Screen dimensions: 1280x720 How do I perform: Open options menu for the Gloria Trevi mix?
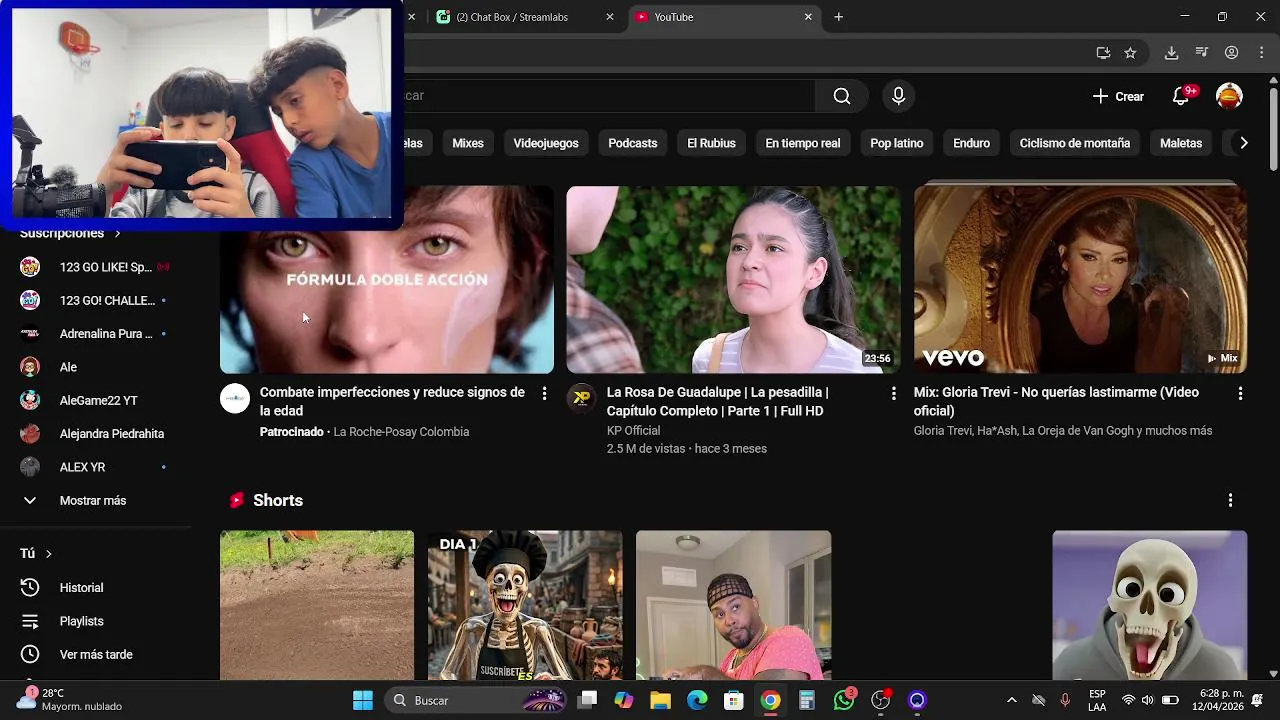pos(1240,394)
